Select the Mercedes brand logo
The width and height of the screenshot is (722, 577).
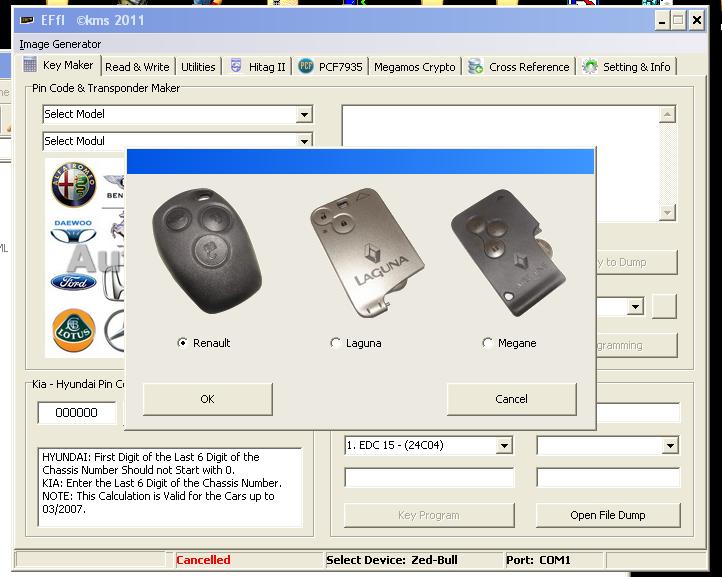[115, 331]
